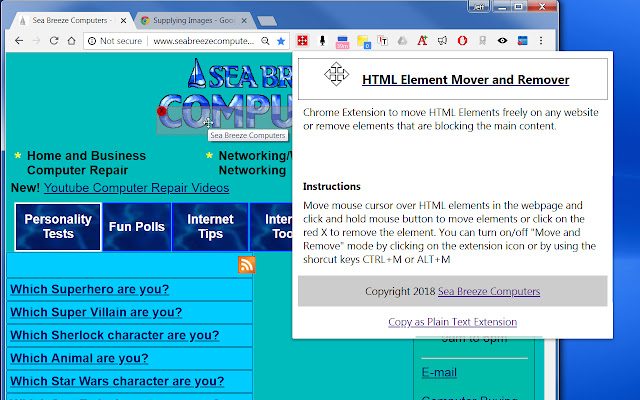Viewport: 640px width, 400px height.
Task: Click the red HTML Element Mover extension icon
Action: click(x=302, y=41)
